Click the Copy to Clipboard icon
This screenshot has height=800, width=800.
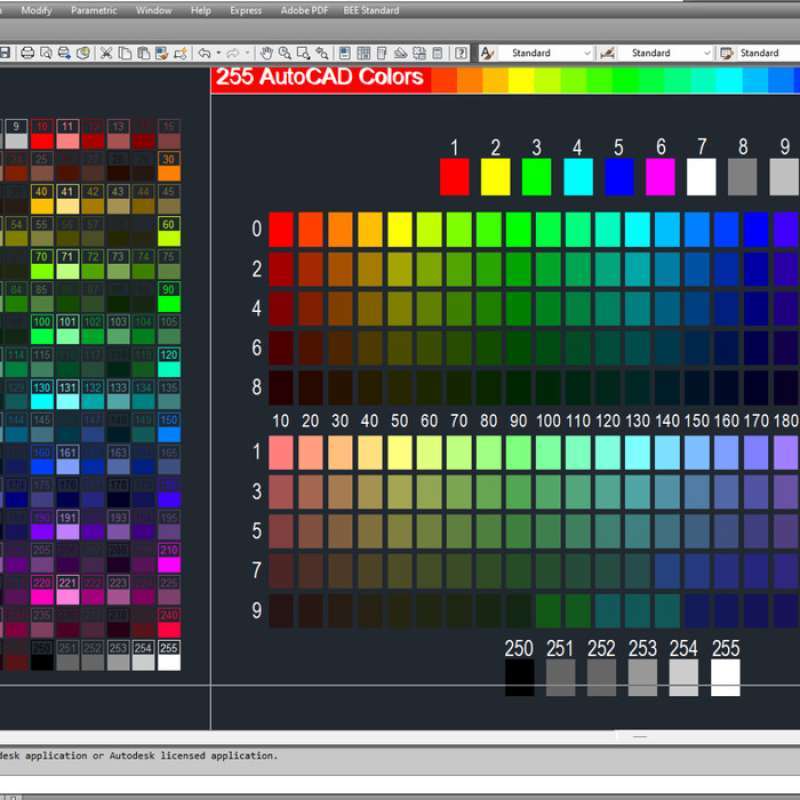[x=125, y=52]
